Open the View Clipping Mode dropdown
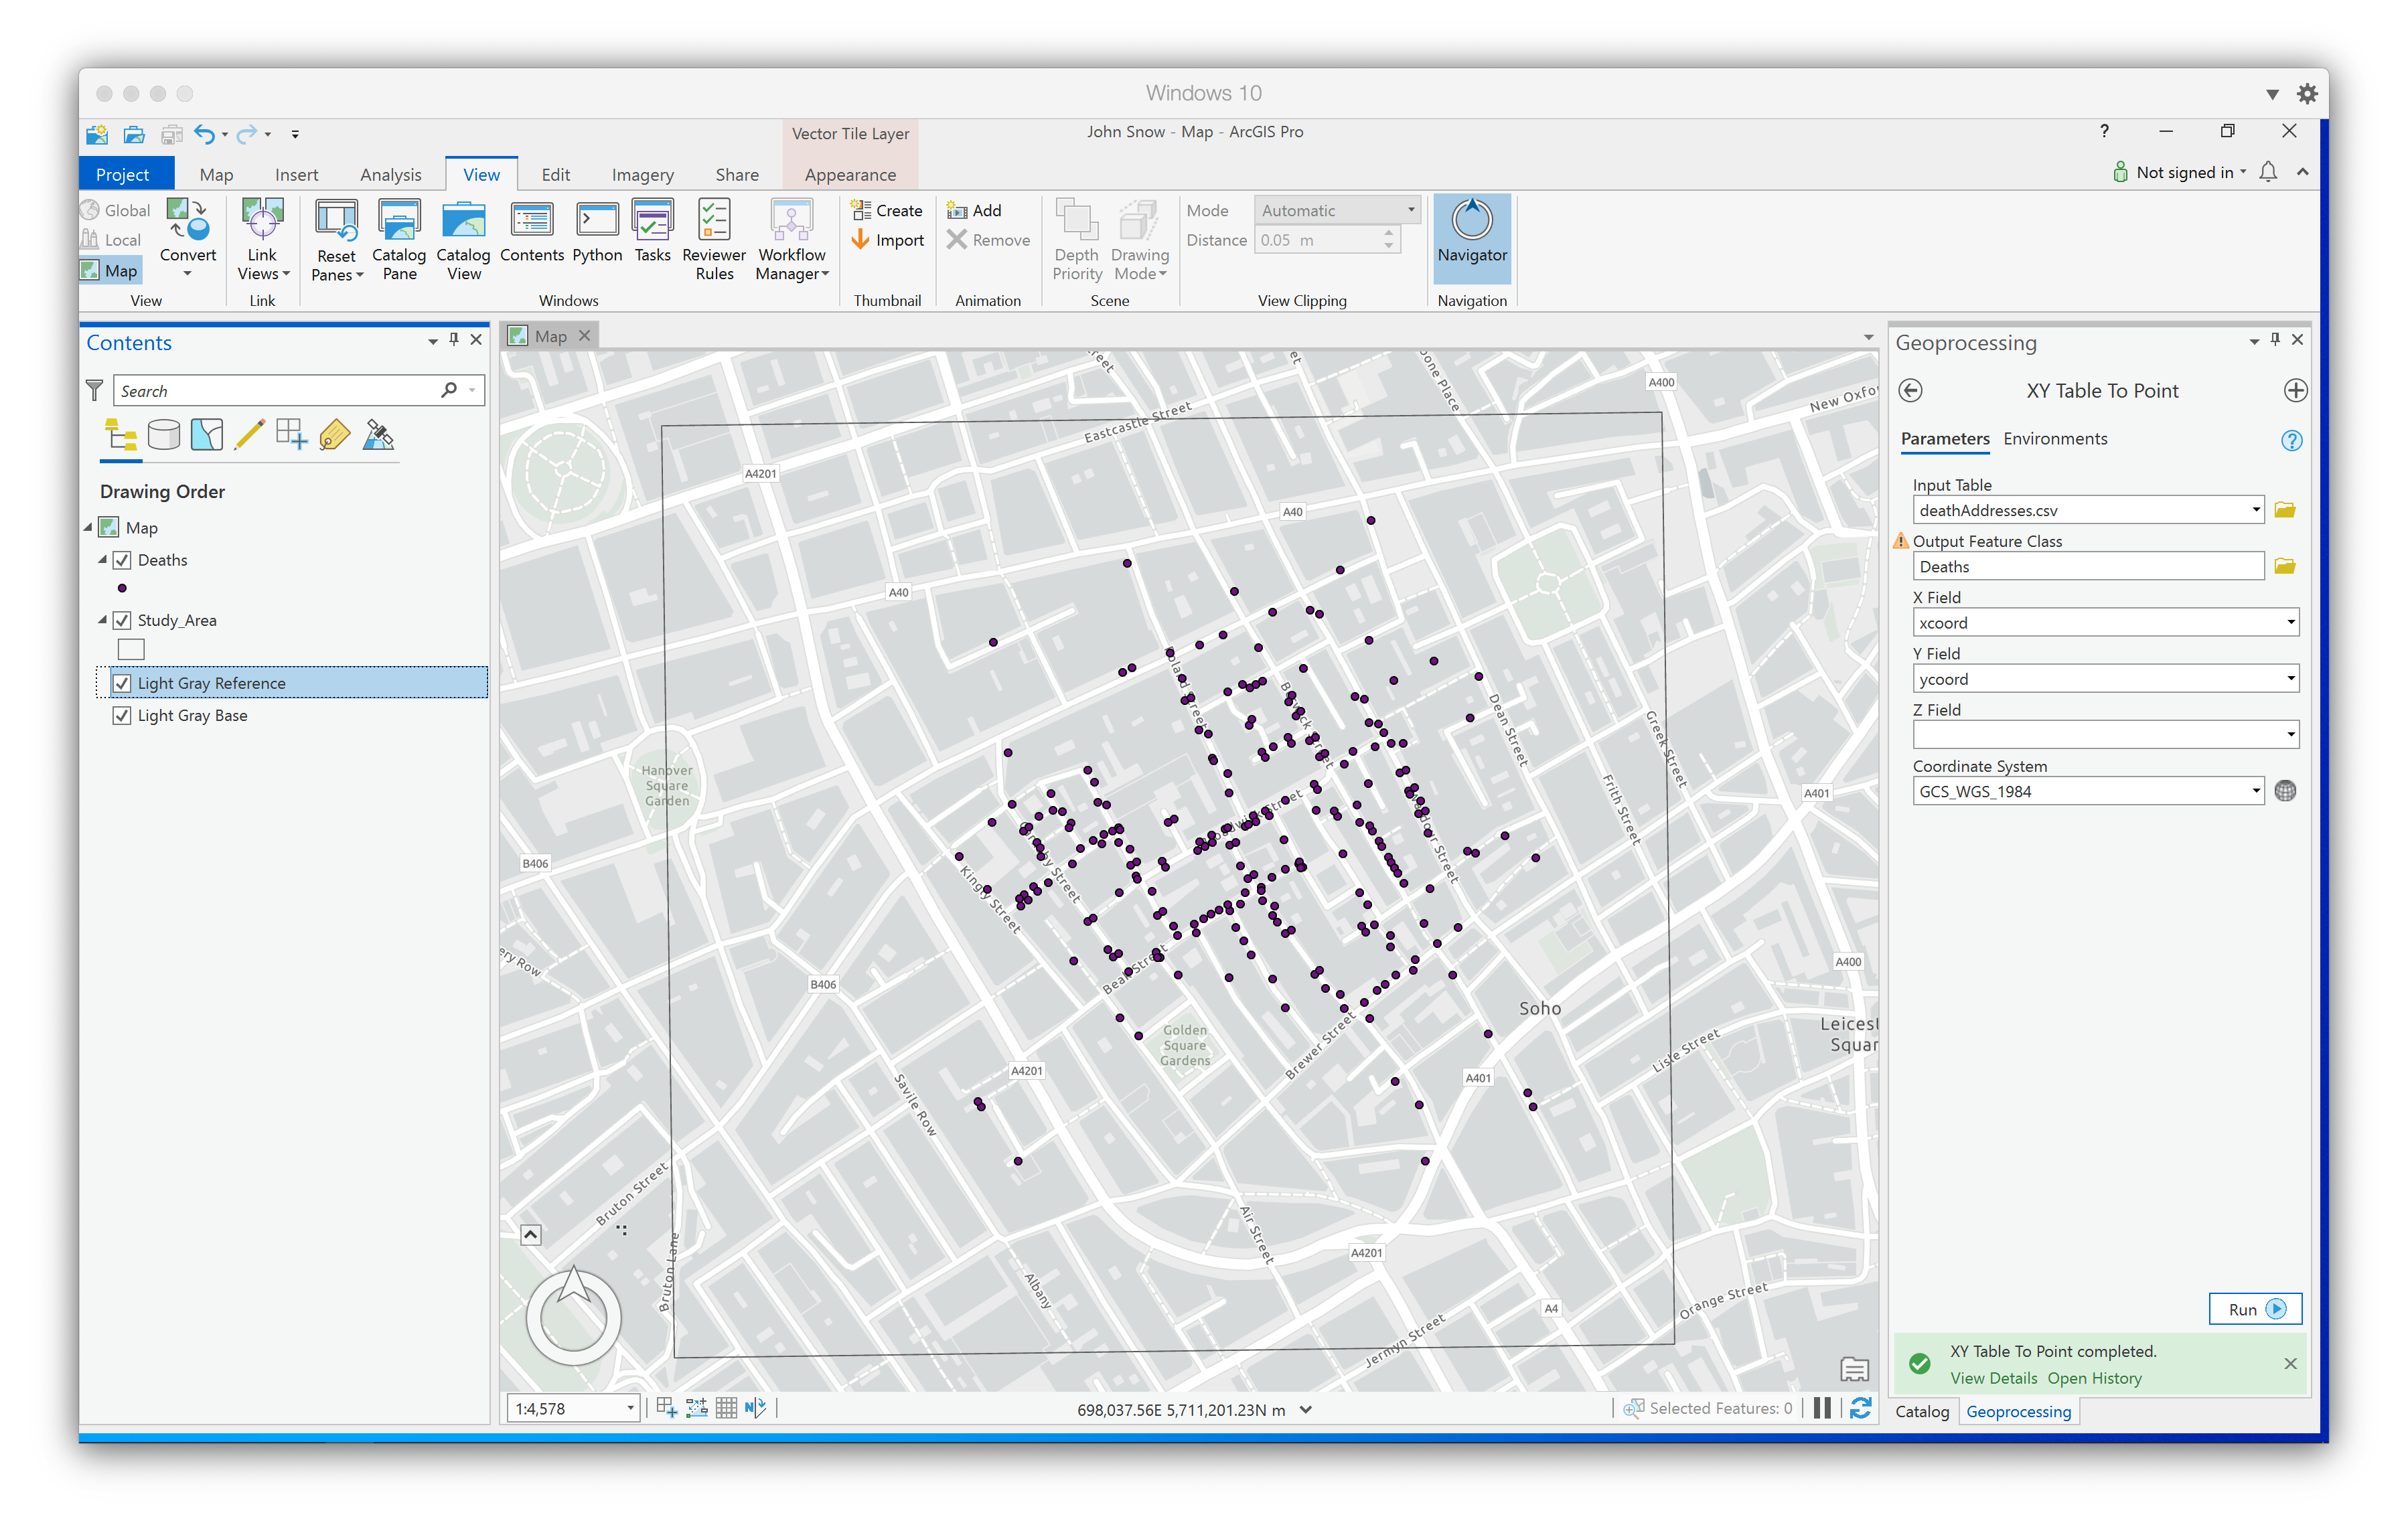This screenshot has height=1533, width=2408. point(1410,210)
